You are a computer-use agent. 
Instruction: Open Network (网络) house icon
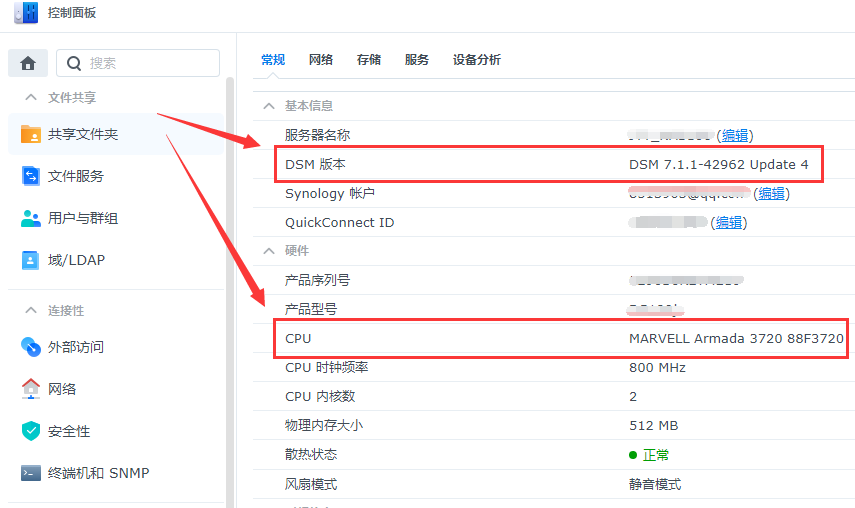(x=31, y=389)
